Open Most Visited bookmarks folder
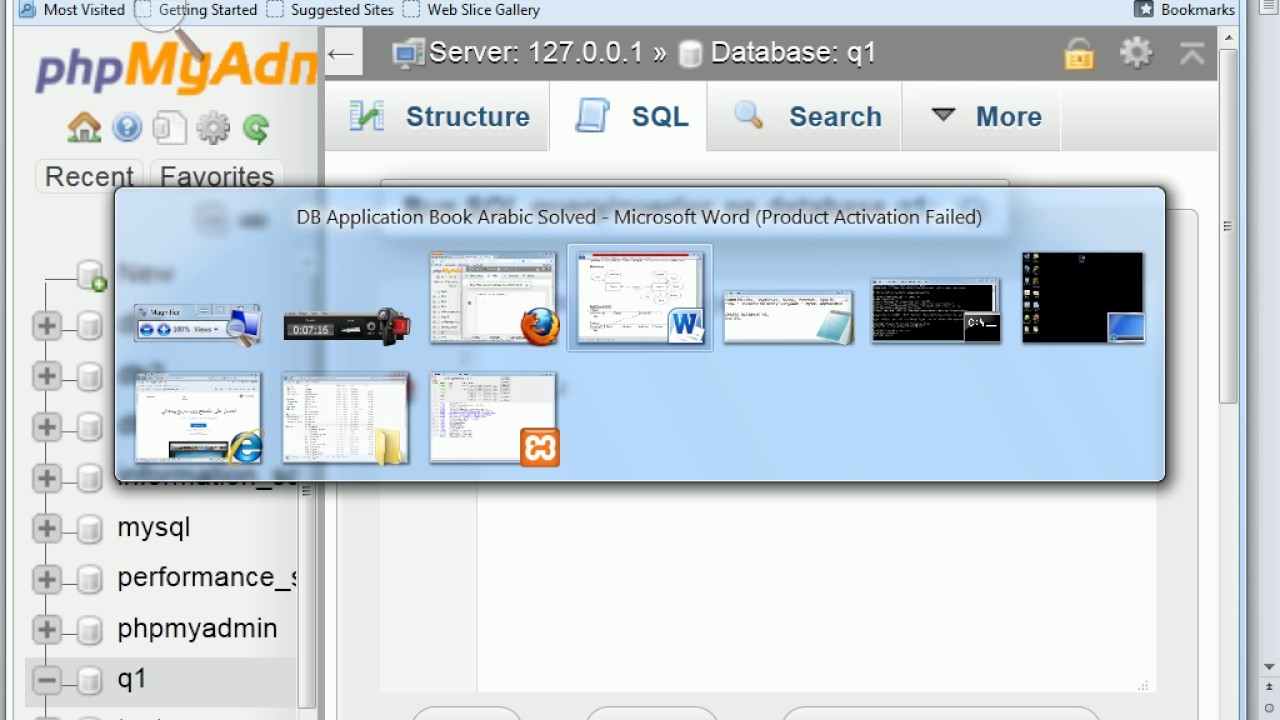 point(72,10)
